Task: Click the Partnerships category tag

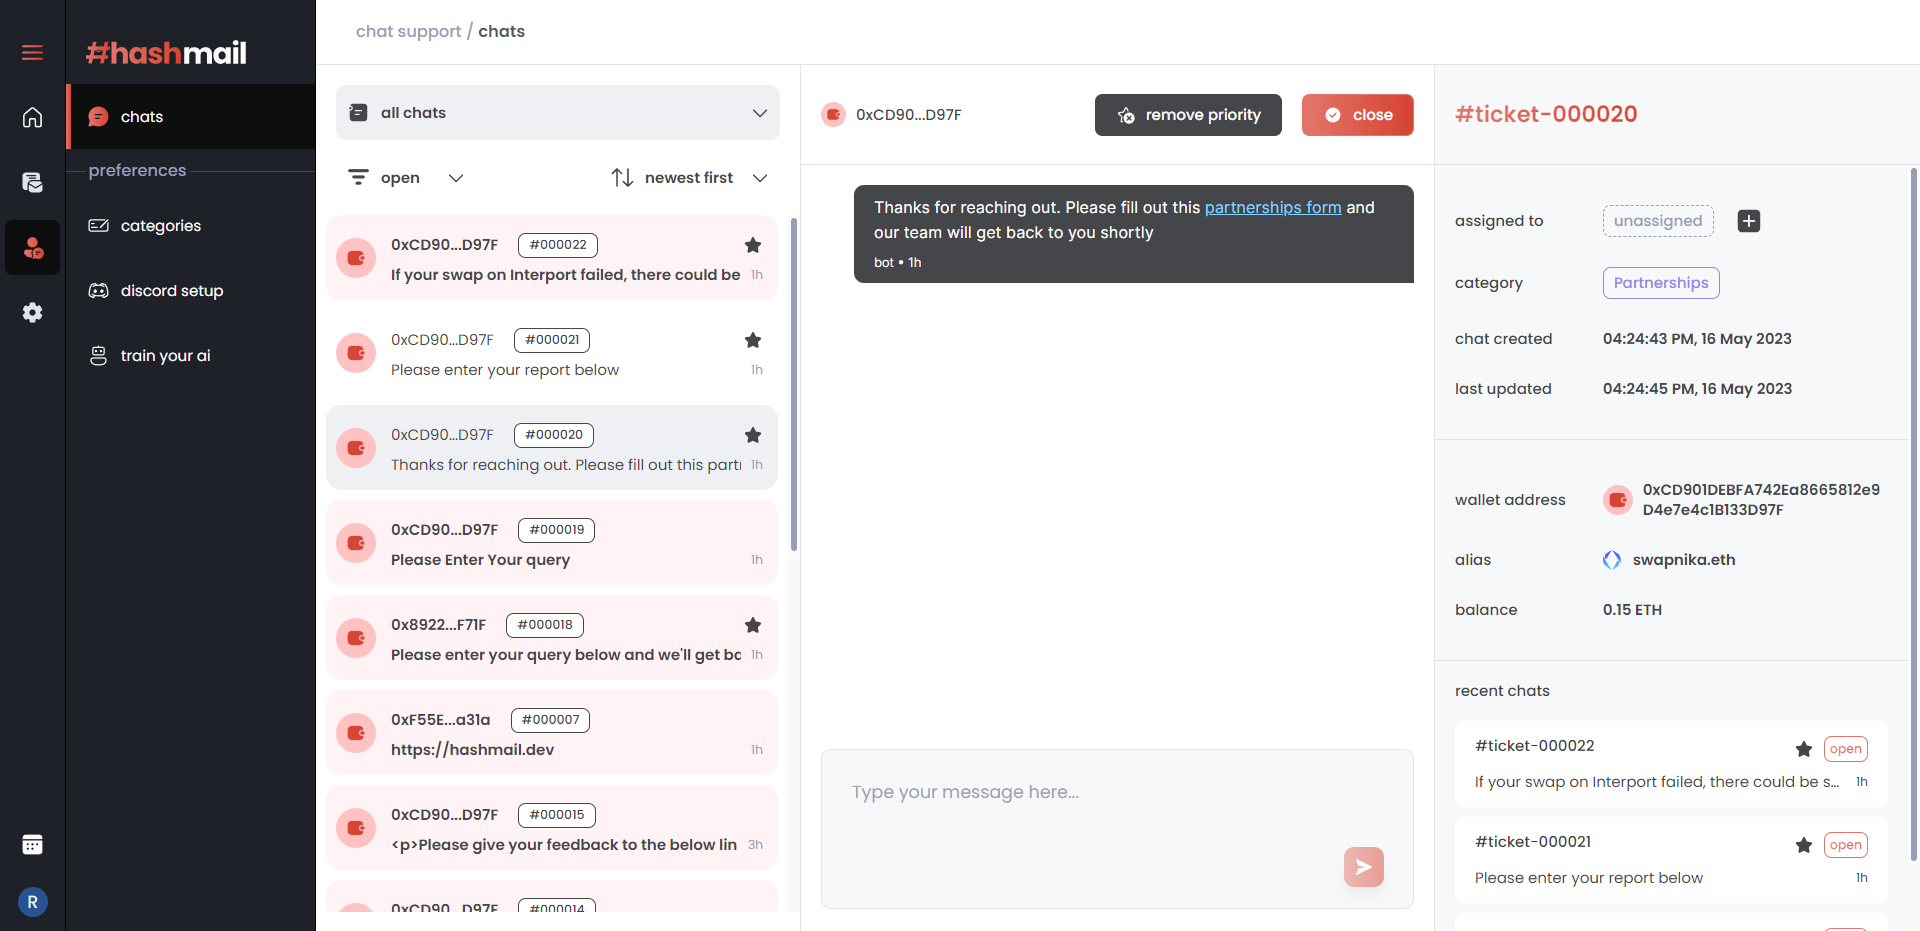Action: tap(1661, 283)
